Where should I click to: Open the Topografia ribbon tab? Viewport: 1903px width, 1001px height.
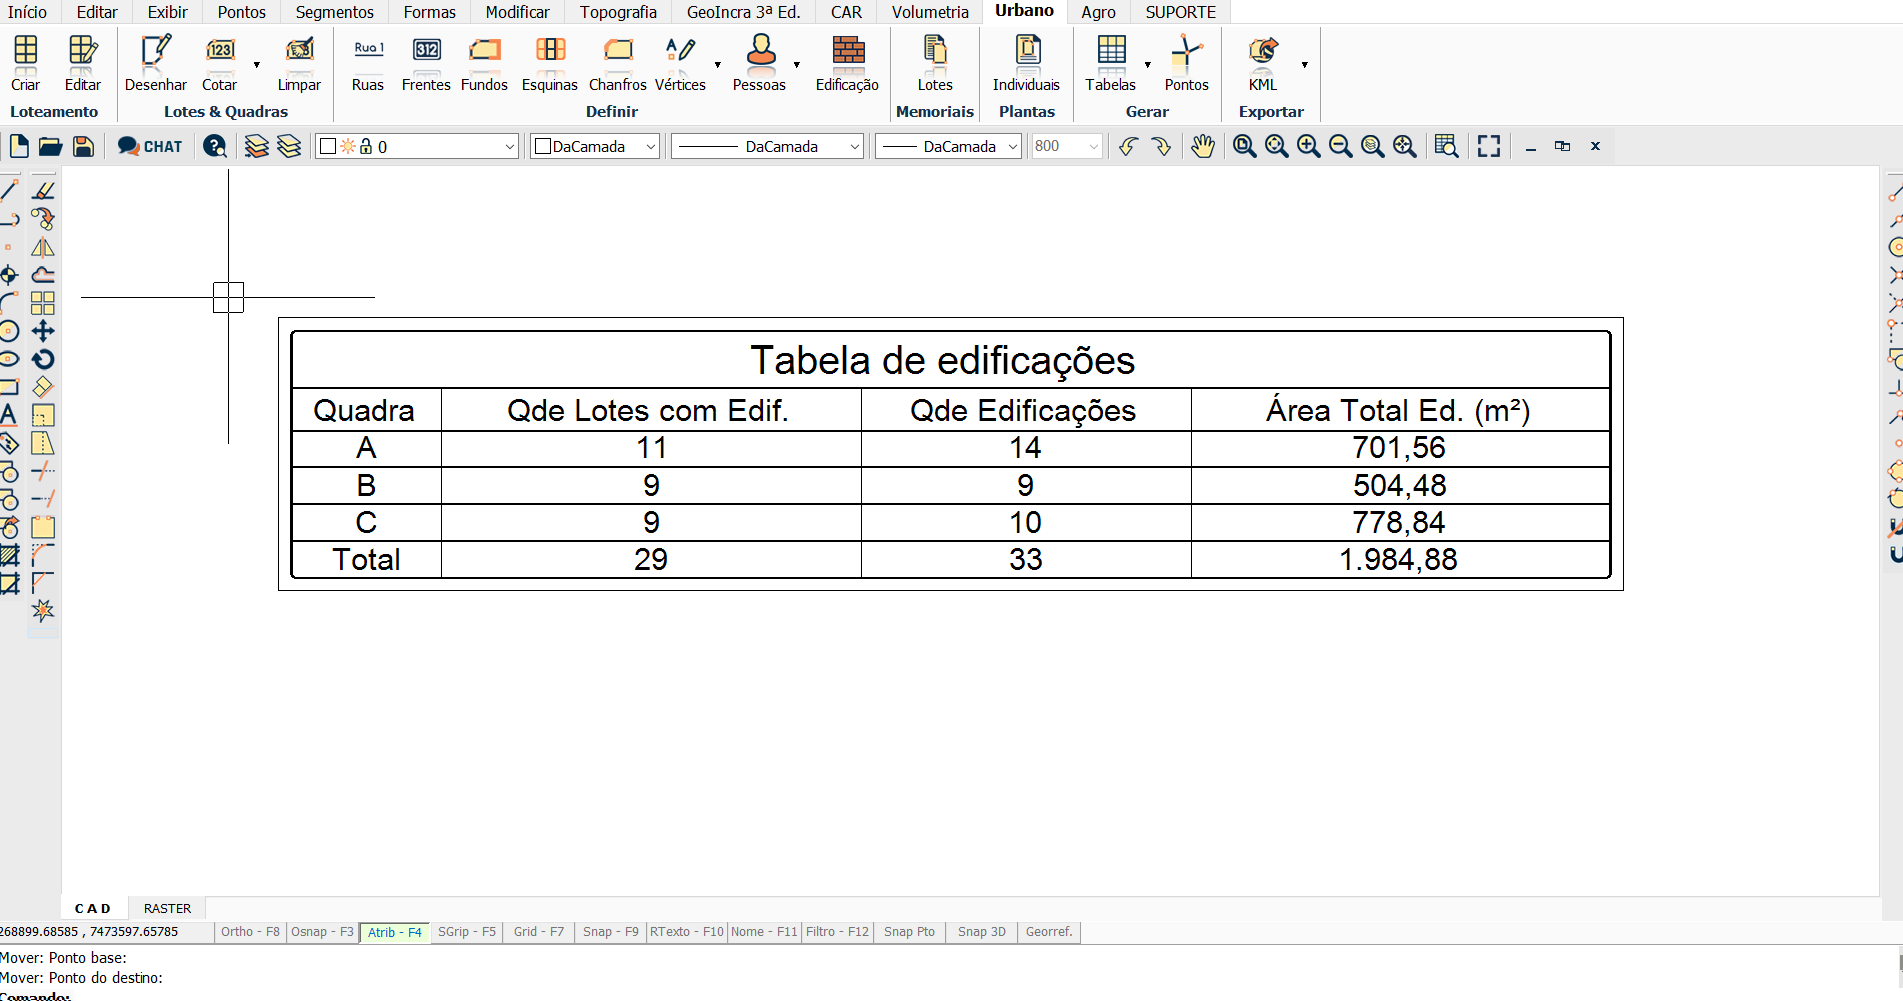tap(618, 12)
